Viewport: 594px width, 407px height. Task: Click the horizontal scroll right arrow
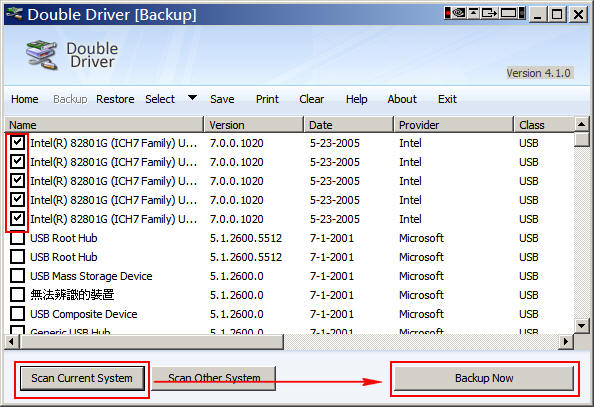(x=566, y=341)
